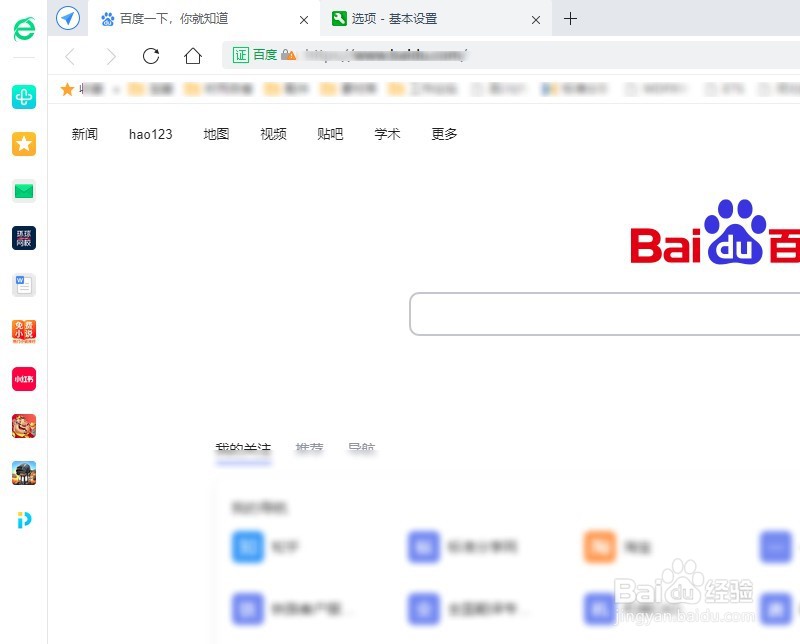The image size is (800, 644).
Task: Close the 百度一下 tab
Action: click(x=304, y=20)
